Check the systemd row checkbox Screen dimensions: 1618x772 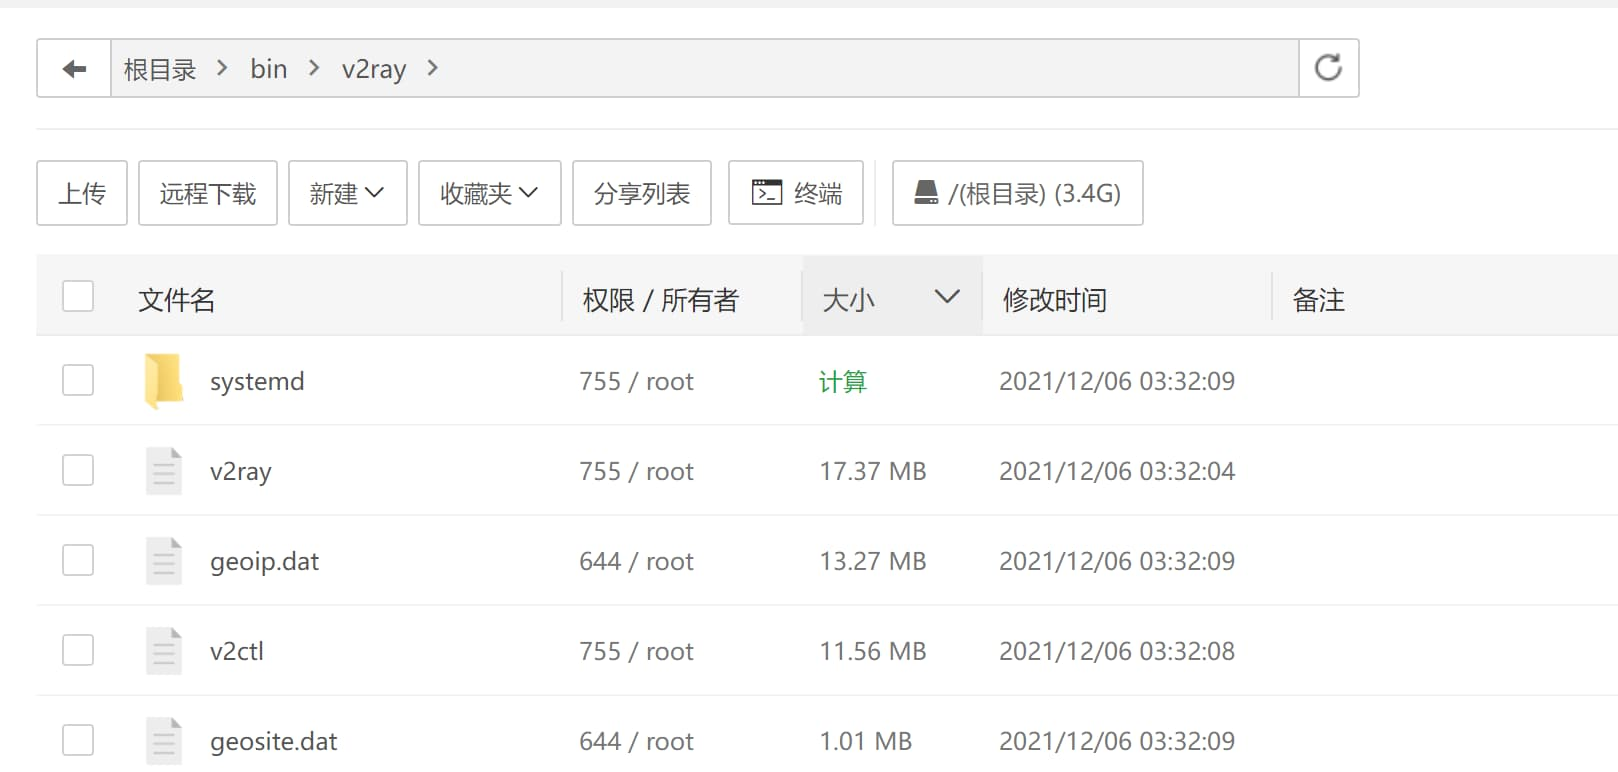(x=78, y=380)
